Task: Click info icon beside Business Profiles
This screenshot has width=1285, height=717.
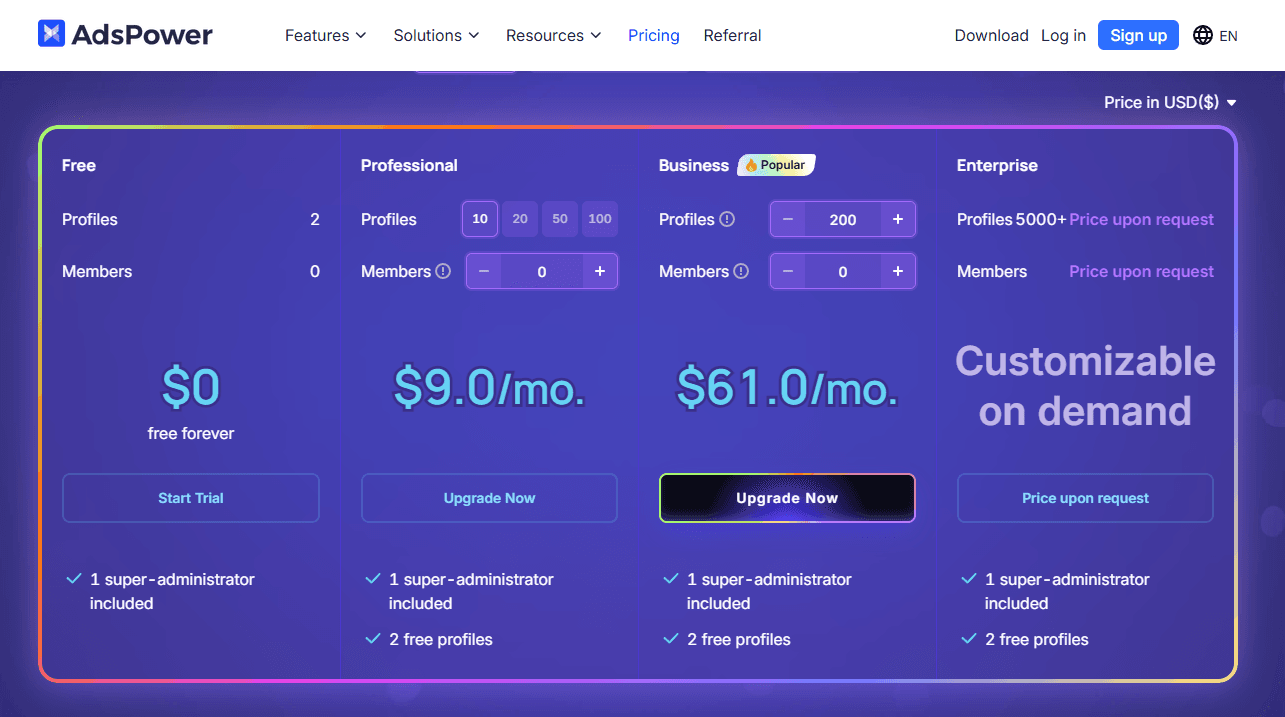Action: pos(727,219)
